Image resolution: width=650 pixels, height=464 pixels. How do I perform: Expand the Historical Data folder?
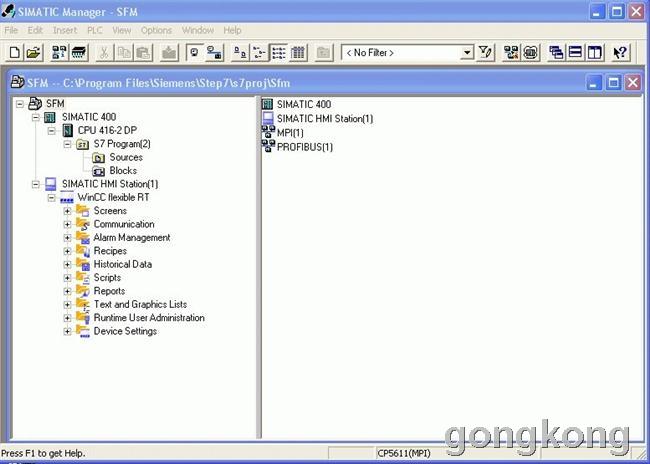pyautogui.click(x=67, y=265)
